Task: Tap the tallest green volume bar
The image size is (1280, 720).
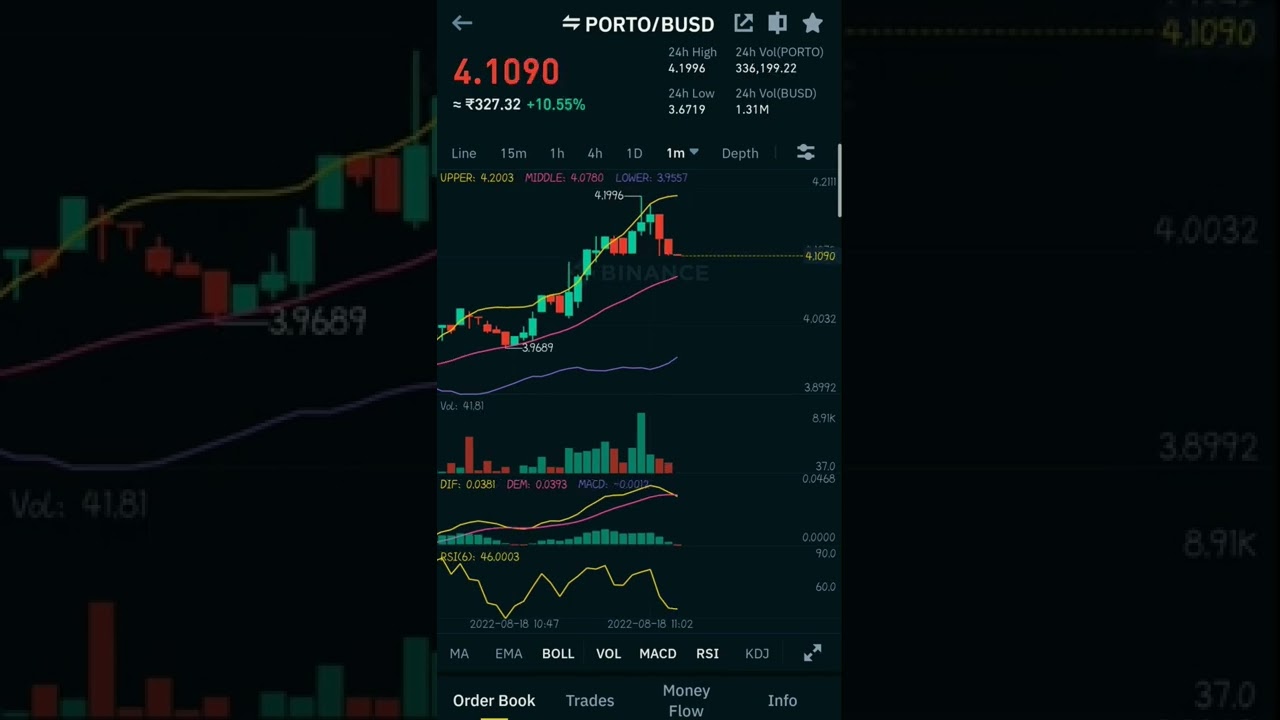Action: click(641, 442)
